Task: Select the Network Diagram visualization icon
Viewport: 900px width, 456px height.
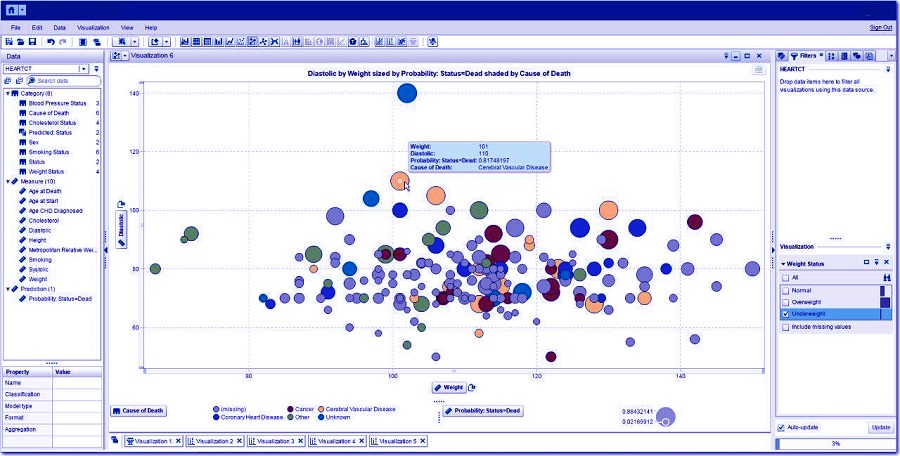Action: 262,42
